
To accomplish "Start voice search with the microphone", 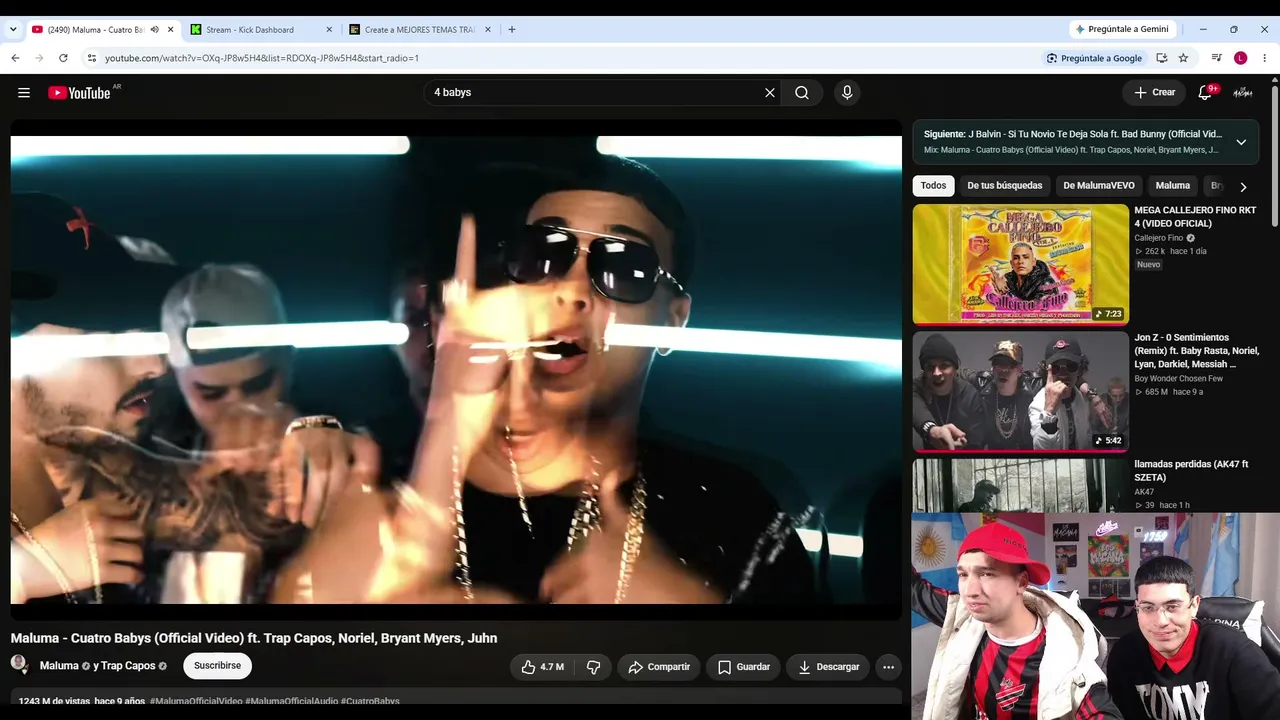I will coord(847,93).
